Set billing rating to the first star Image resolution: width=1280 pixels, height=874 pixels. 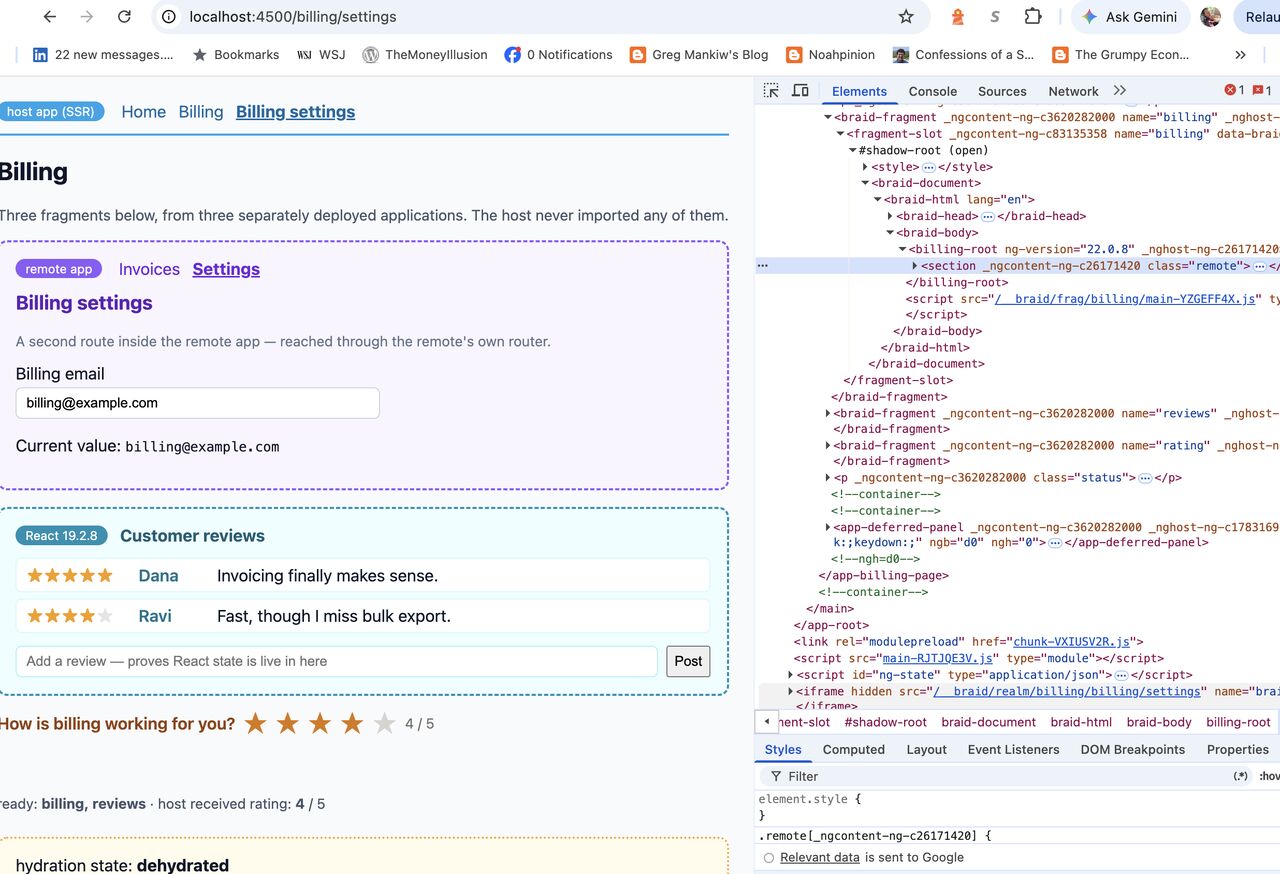pos(256,723)
